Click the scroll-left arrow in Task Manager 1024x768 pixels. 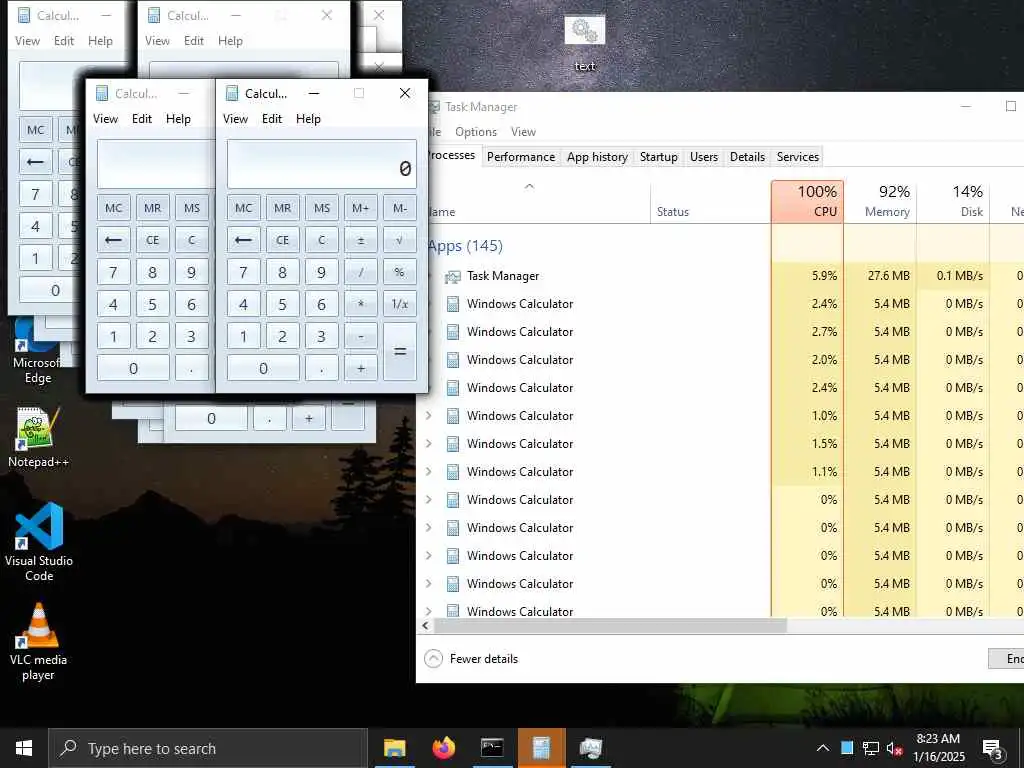425,626
